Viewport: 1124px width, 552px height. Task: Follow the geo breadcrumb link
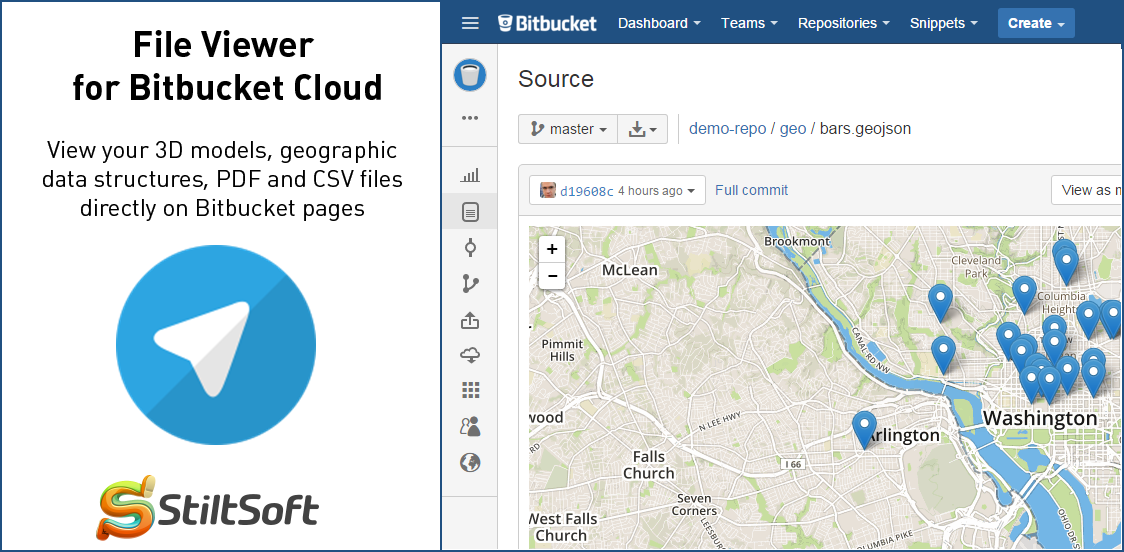[x=793, y=129]
